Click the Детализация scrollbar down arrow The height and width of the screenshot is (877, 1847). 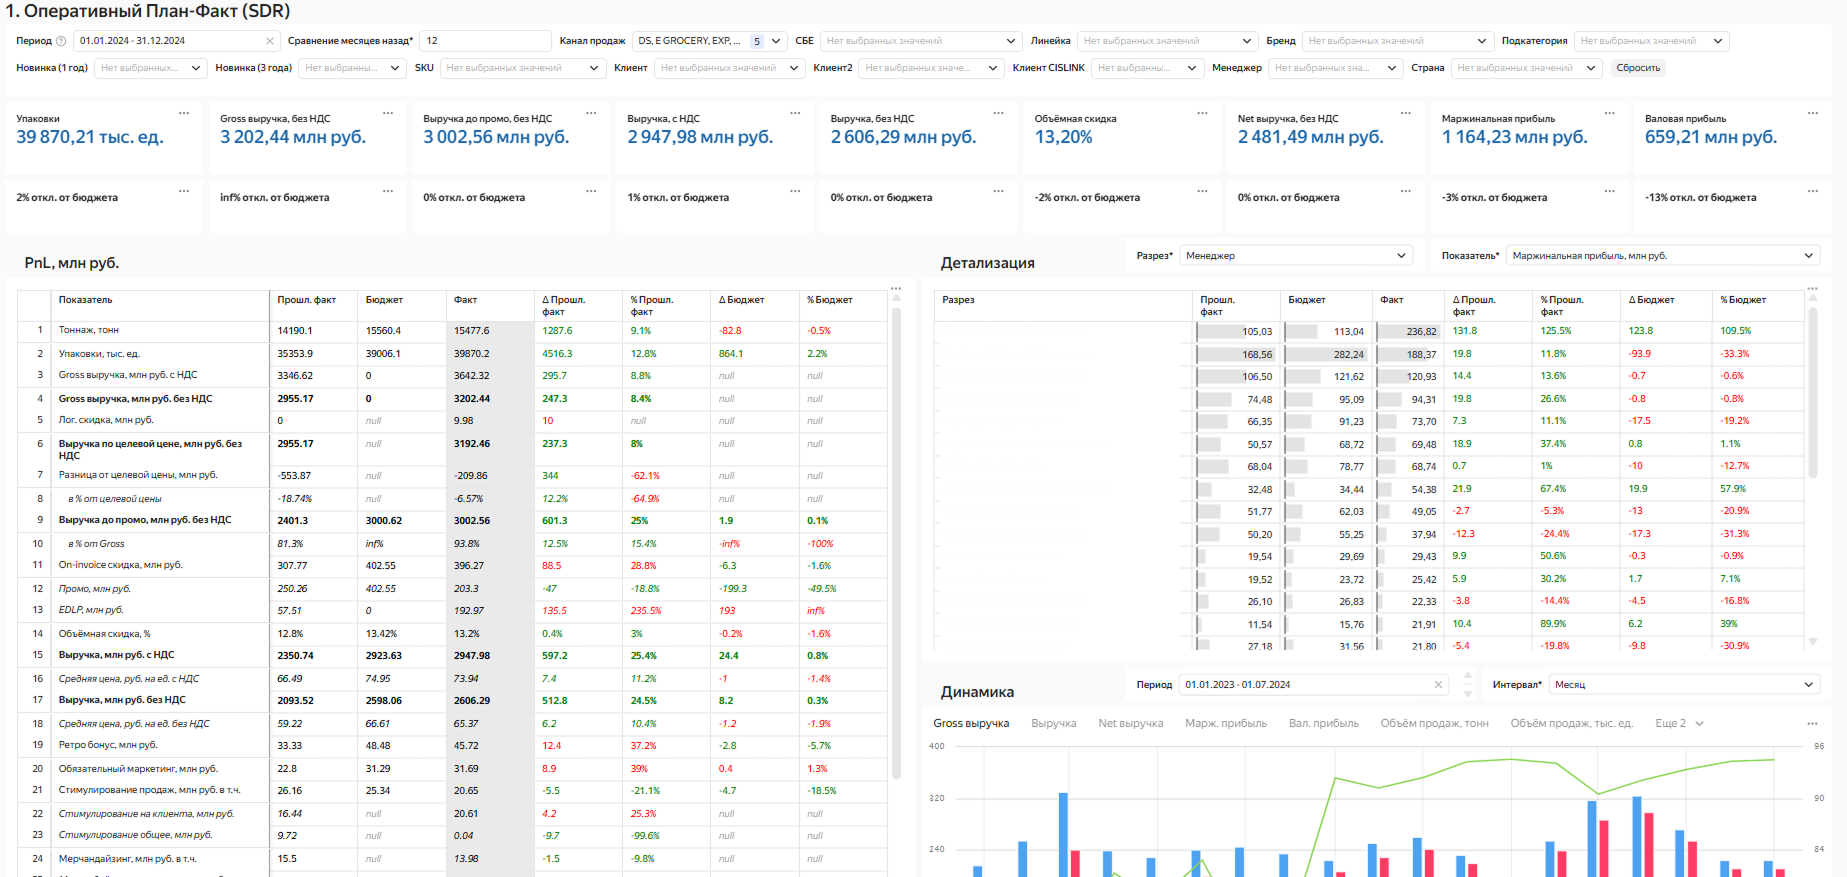1813,641
